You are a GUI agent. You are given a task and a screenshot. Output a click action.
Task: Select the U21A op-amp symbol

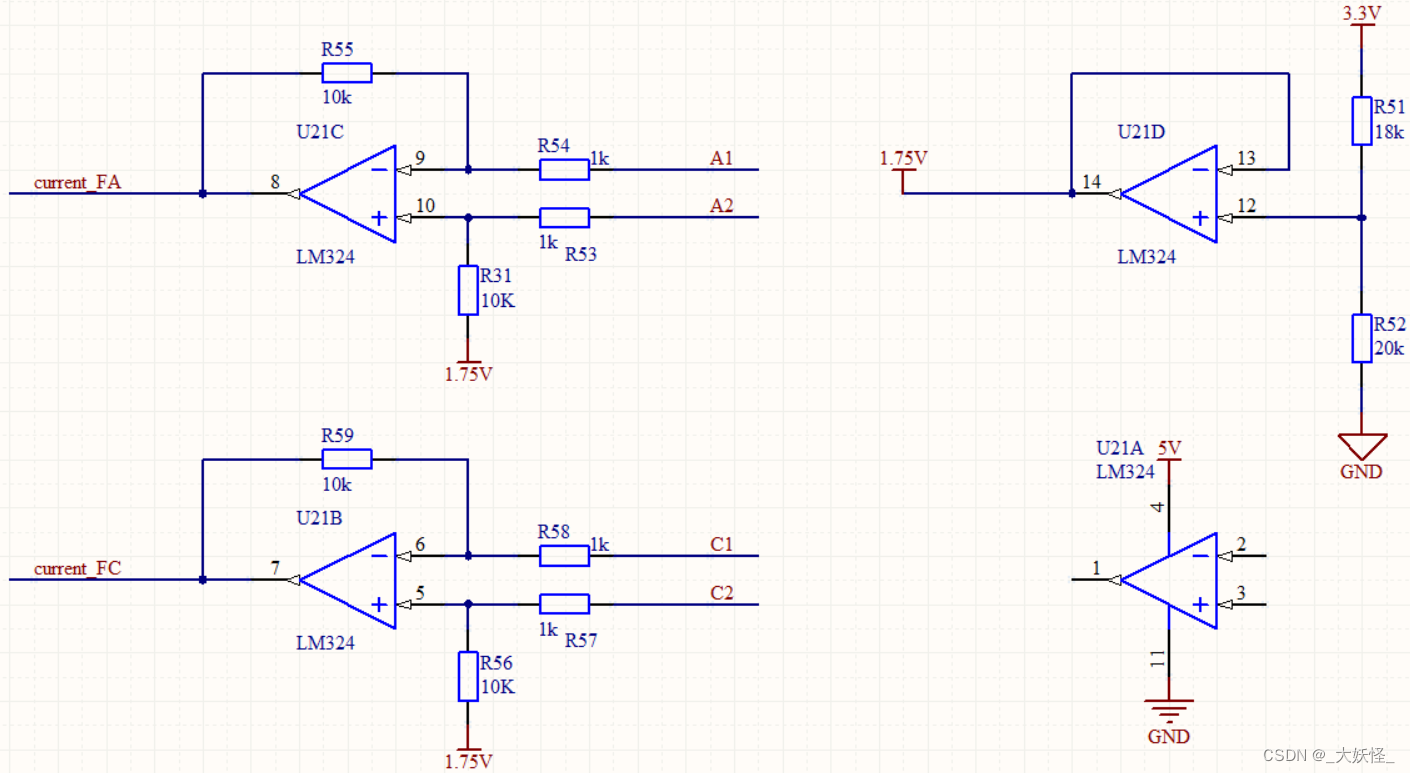pyautogui.click(x=1170, y=580)
